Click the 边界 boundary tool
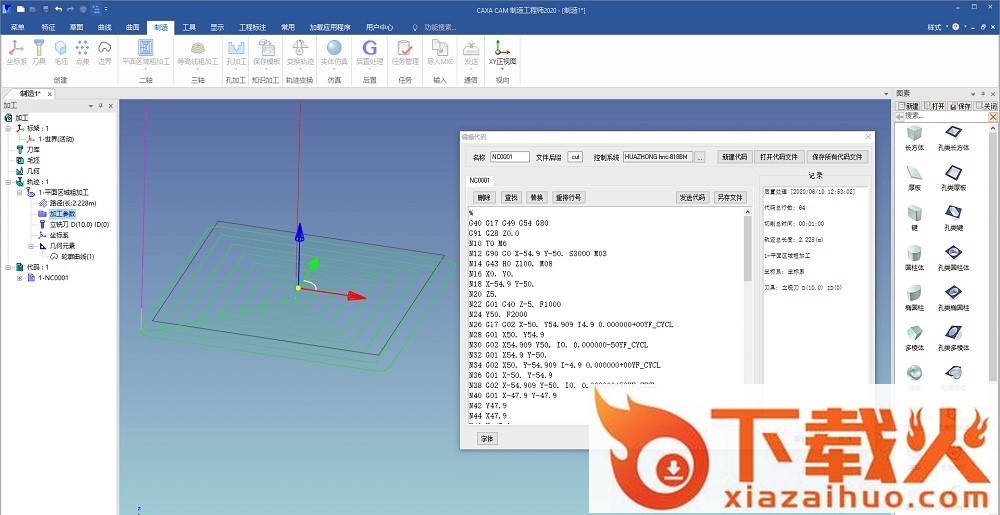Screen dimensions: 1000x515 coord(104,52)
